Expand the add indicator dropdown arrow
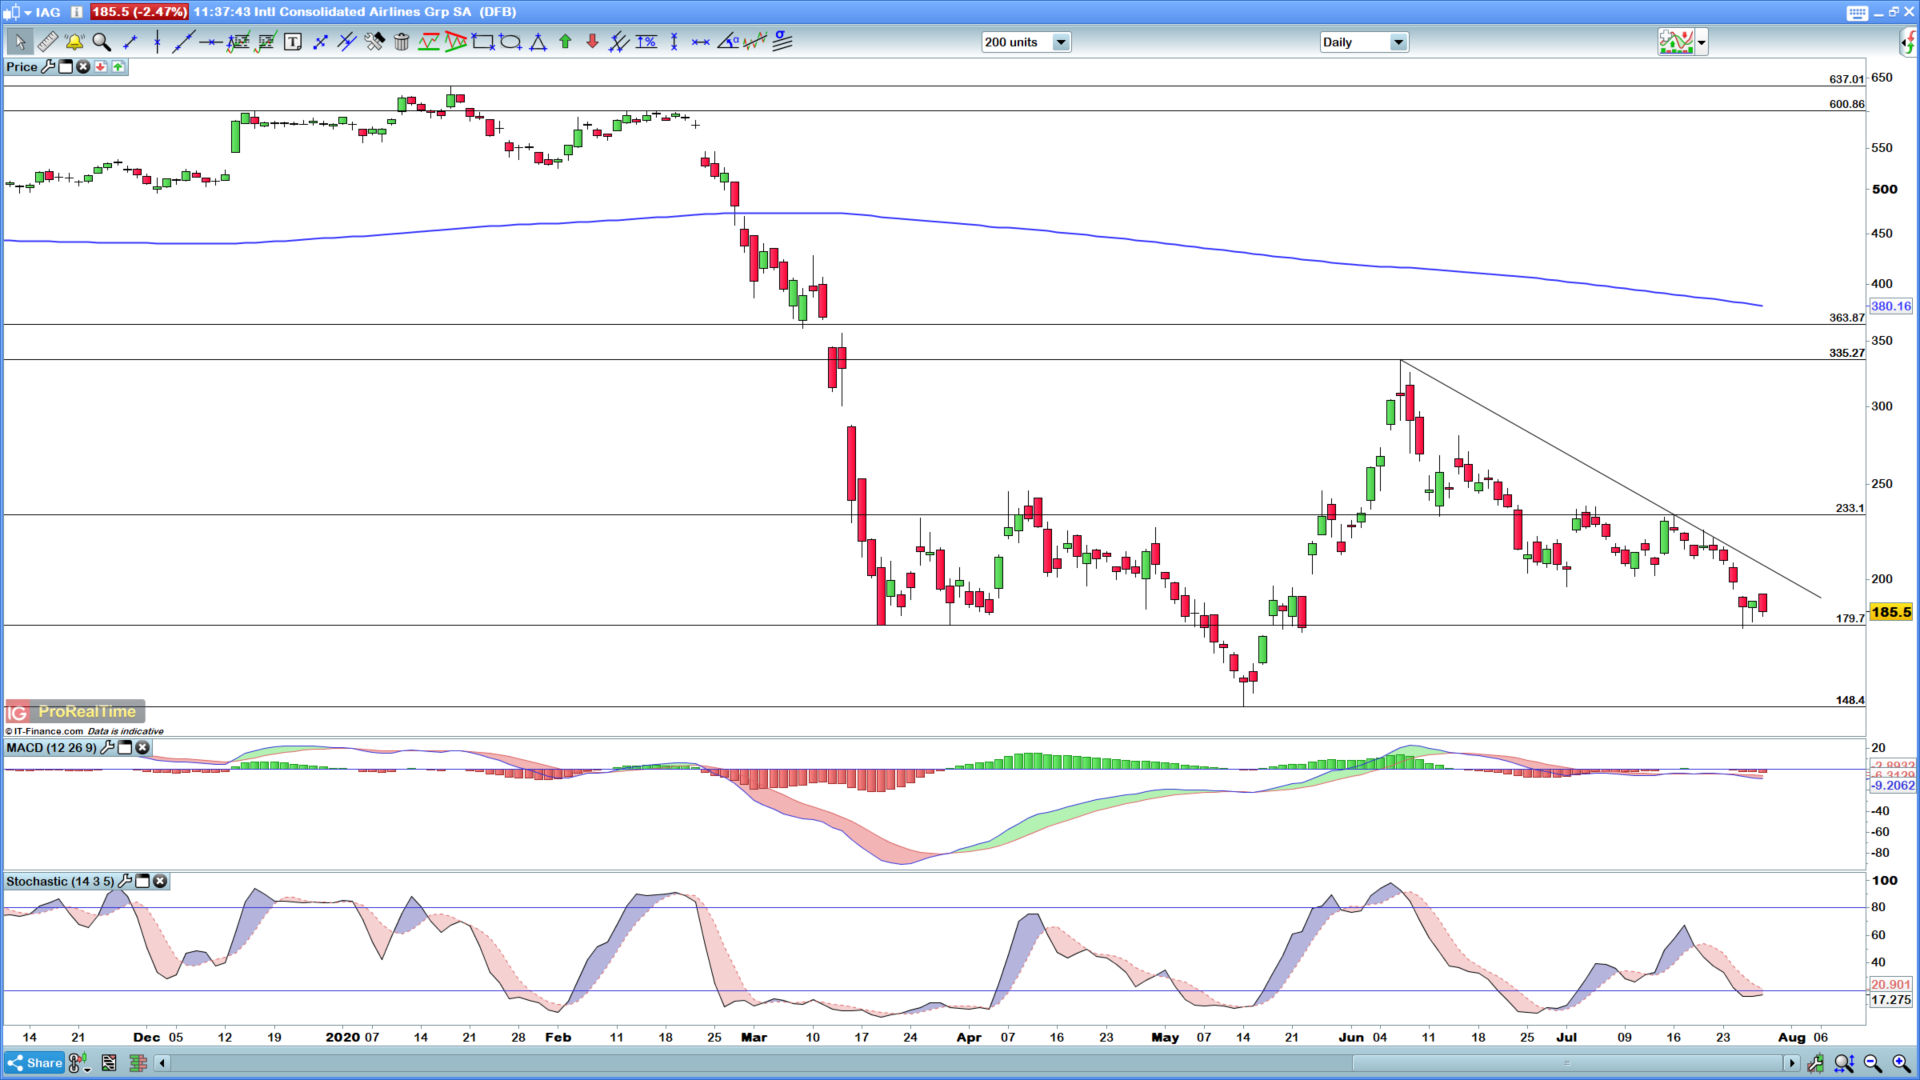This screenshot has height=1080, width=1920. (1701, 42)
